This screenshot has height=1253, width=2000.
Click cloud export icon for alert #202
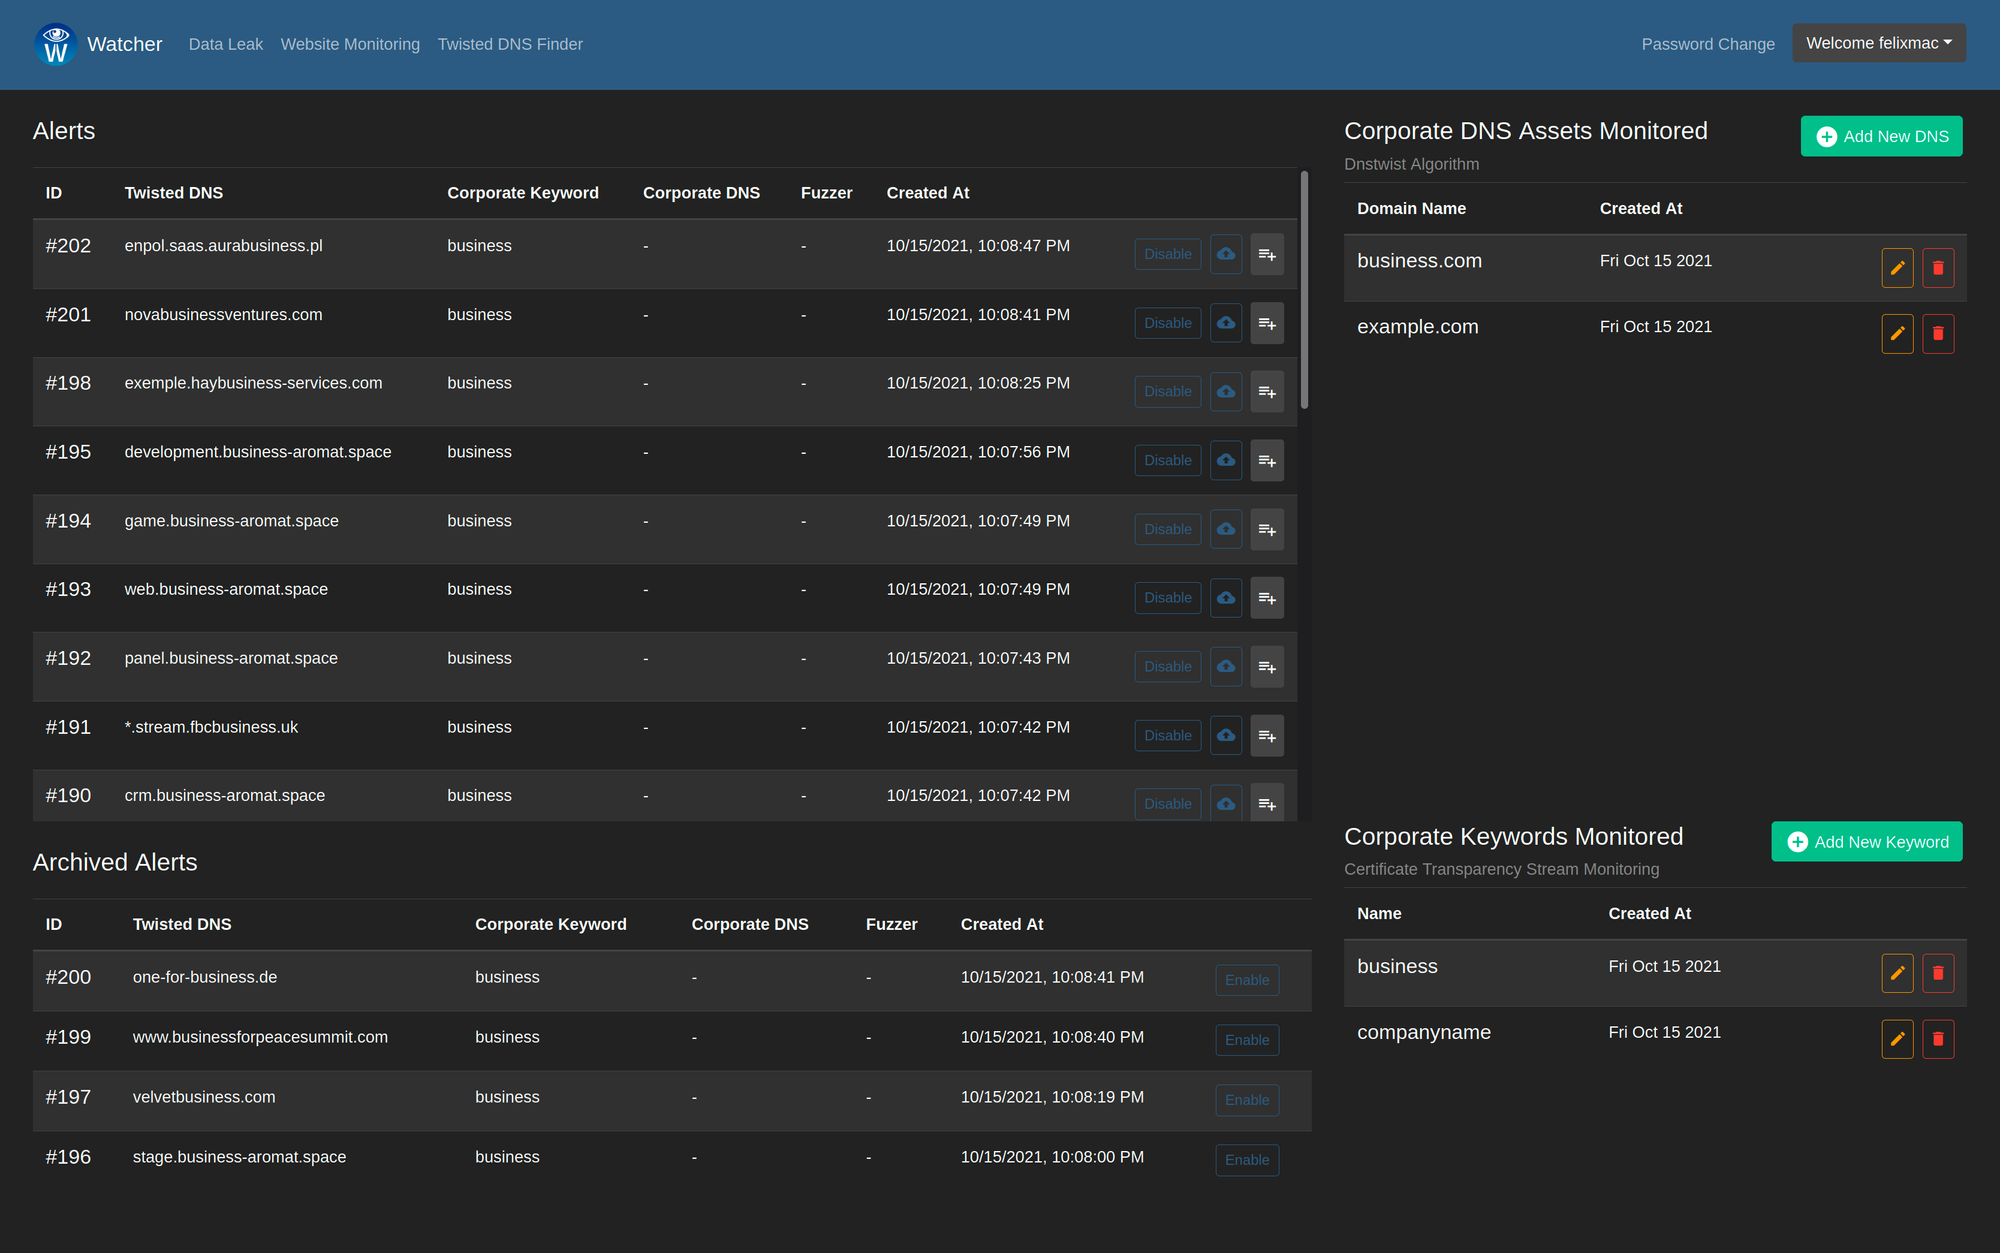[1226, 254]
